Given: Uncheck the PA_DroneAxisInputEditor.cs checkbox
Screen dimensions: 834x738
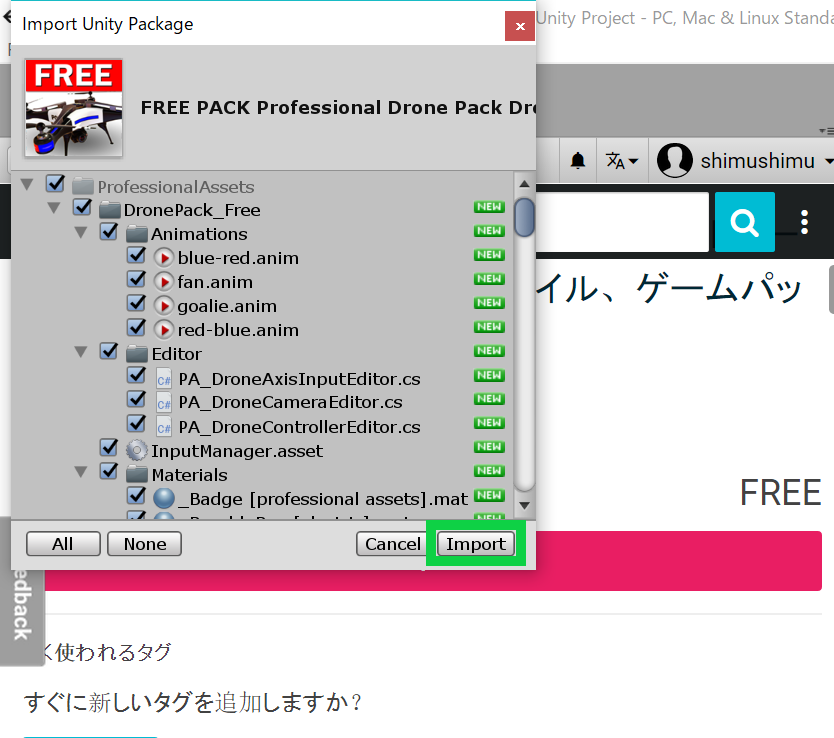Looking at the screenshot, I should 137,378.
